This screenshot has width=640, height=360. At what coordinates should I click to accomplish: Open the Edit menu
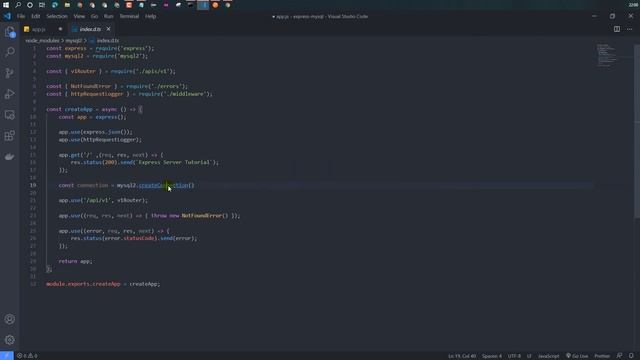pos(36,16)
